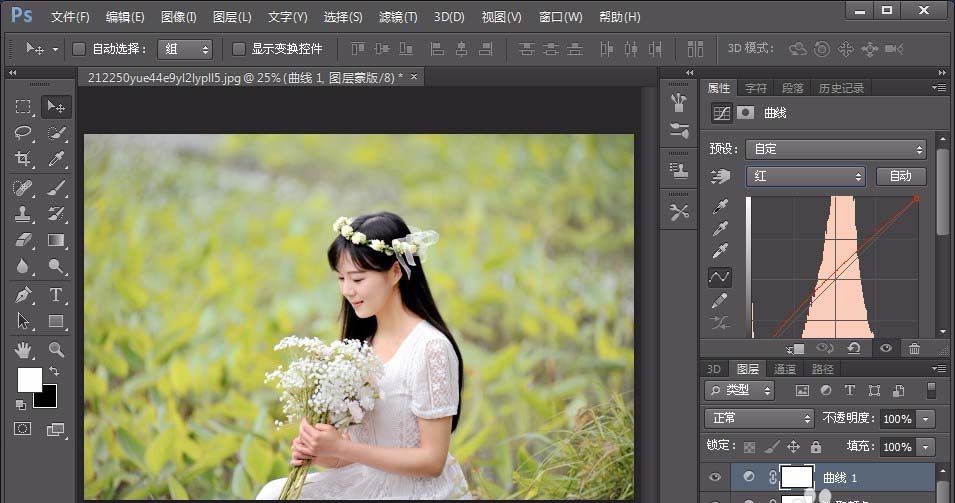Open the 正常 blend mode dropdown
This screenshot has width=955, height=503.
point(759,418)
